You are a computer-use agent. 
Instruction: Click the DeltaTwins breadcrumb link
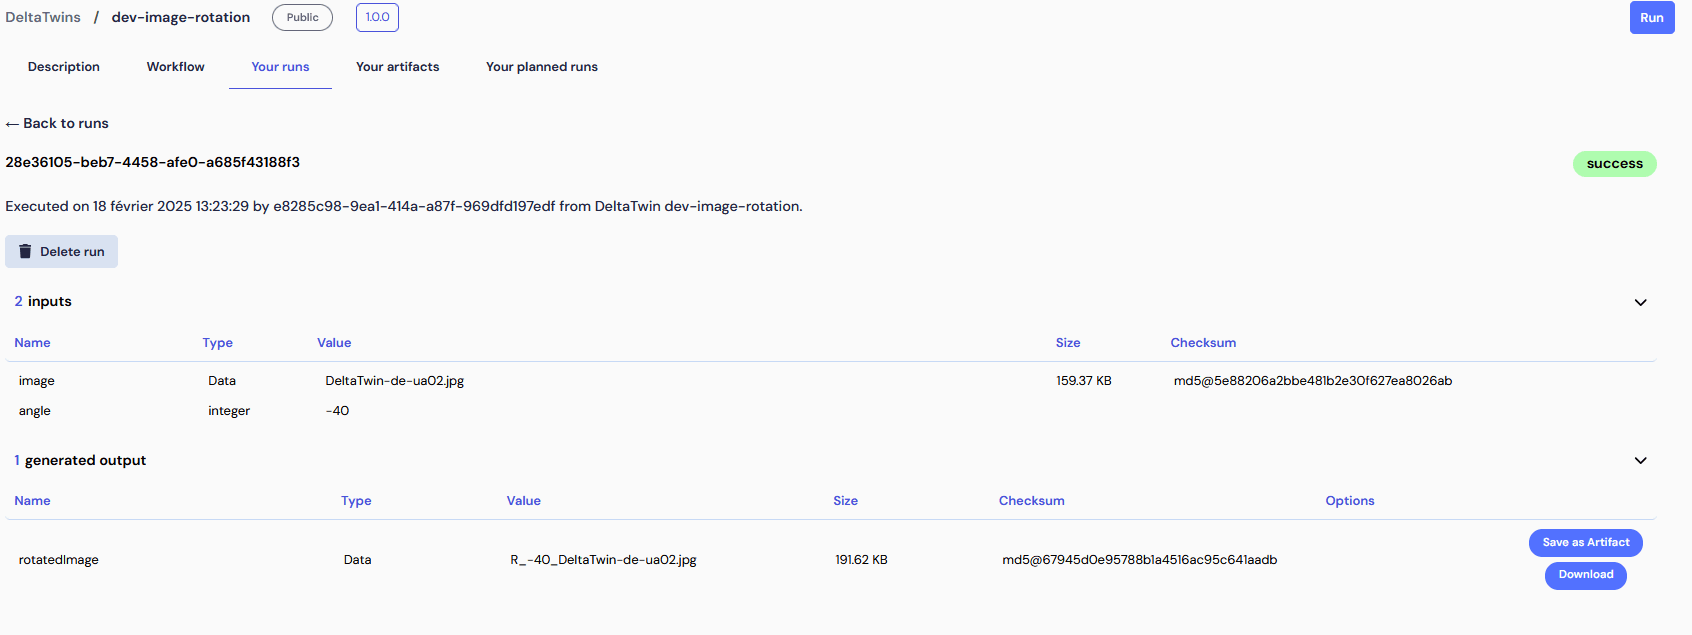tap(43, 17)
